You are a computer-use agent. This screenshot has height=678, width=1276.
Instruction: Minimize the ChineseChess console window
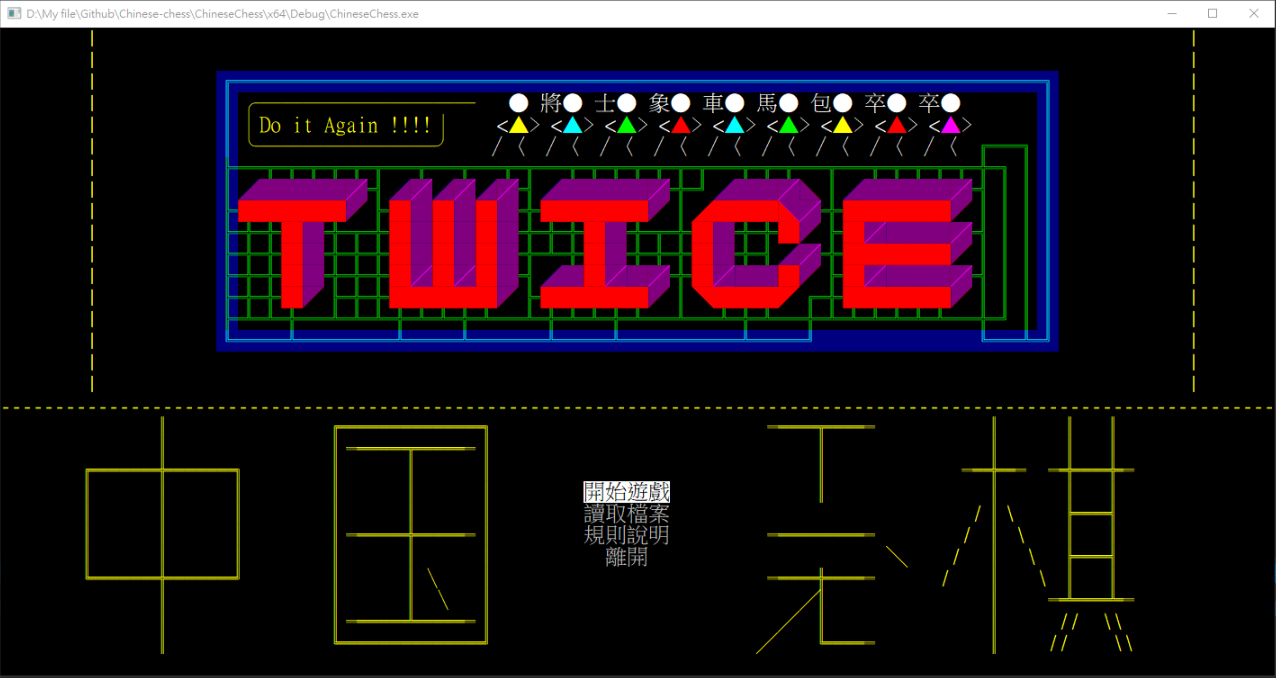point(1172,13)
